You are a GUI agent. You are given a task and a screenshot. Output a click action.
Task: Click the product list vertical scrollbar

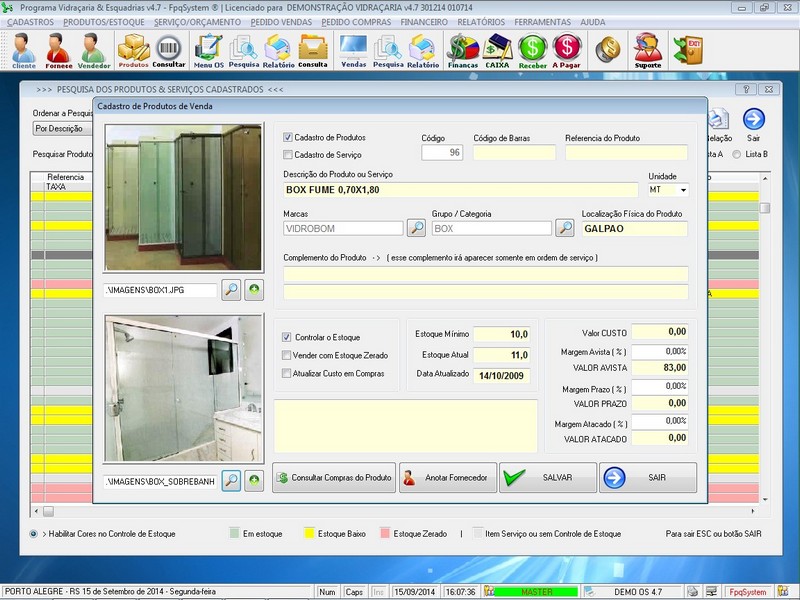point(765,337)
